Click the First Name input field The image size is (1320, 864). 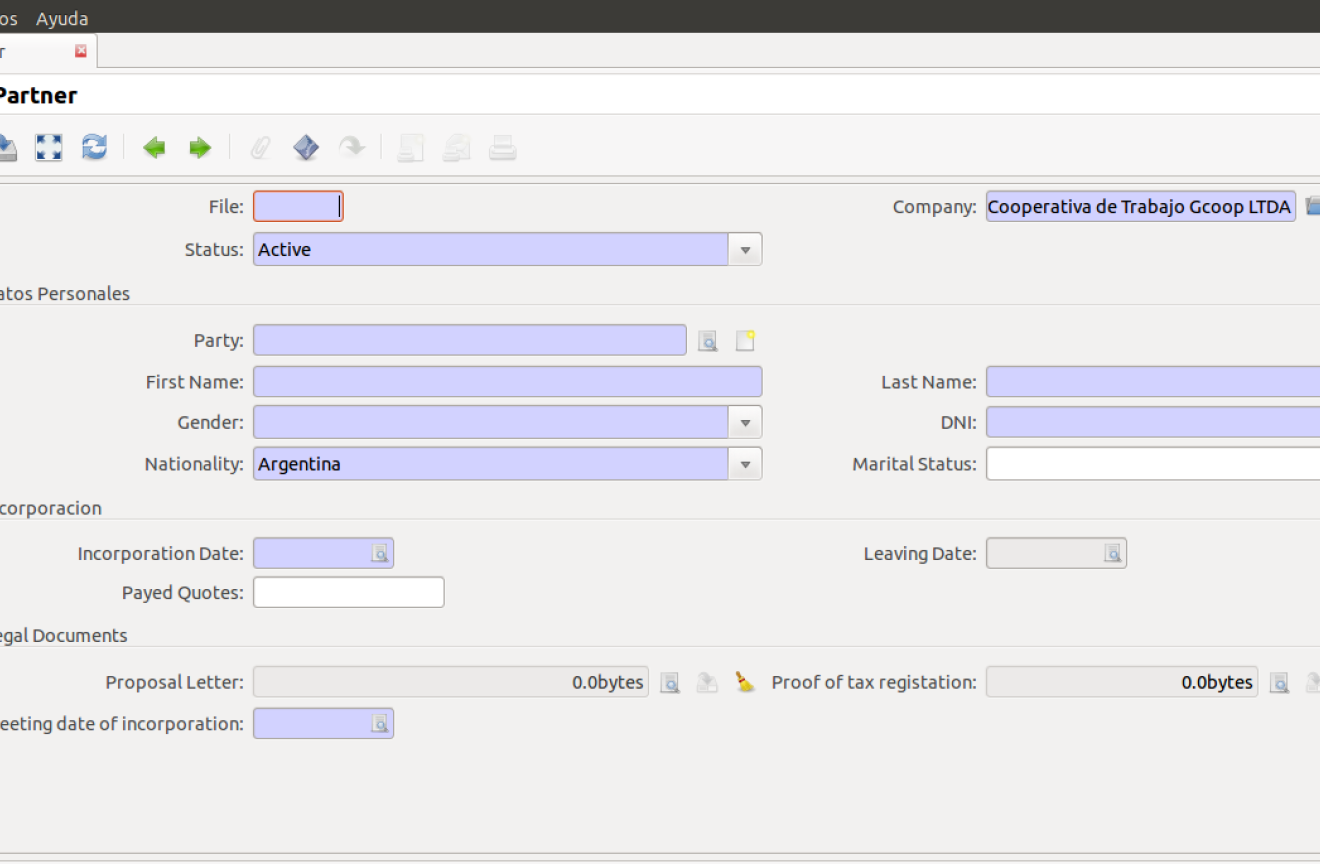[x=507, y=382]
